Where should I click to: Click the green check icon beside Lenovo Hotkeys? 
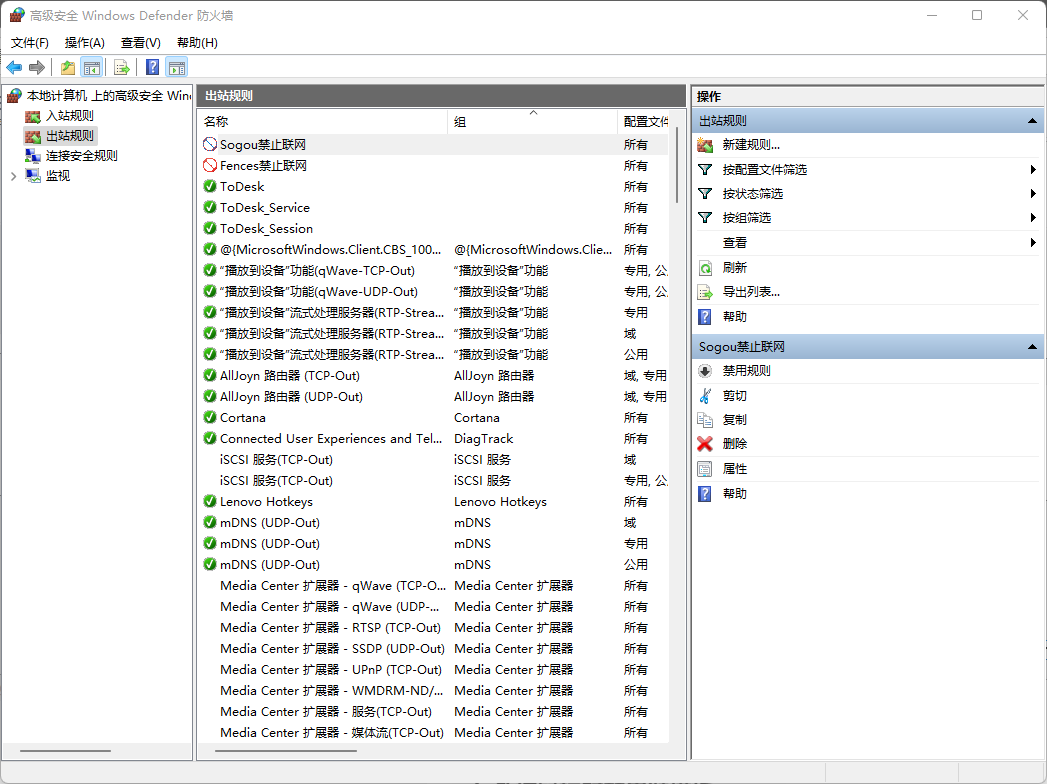click(x=210, y=502)
